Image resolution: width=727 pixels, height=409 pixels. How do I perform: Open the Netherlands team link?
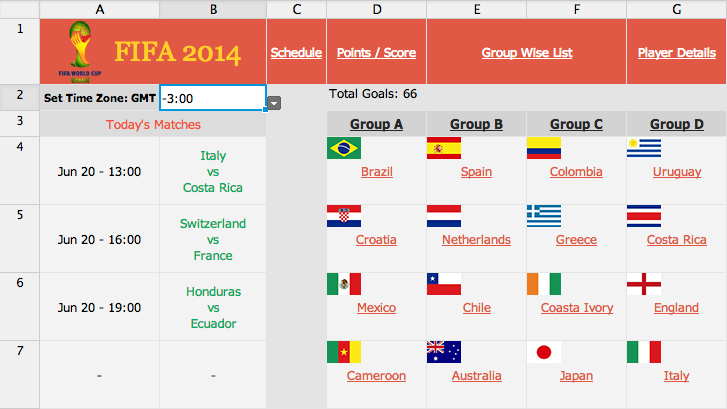(x=476, y=240)
